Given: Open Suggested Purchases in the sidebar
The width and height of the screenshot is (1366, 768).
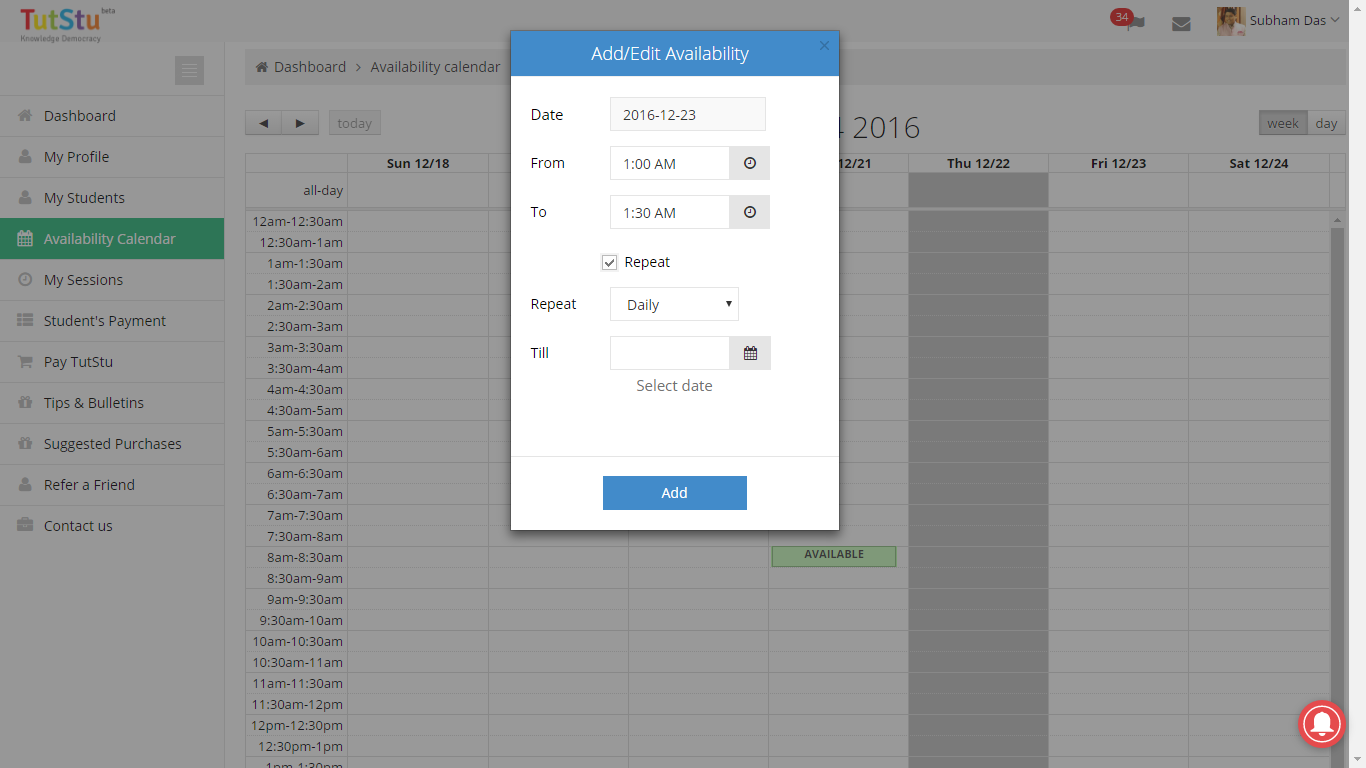Looking at the screenshot, I should tap(112, 444).
